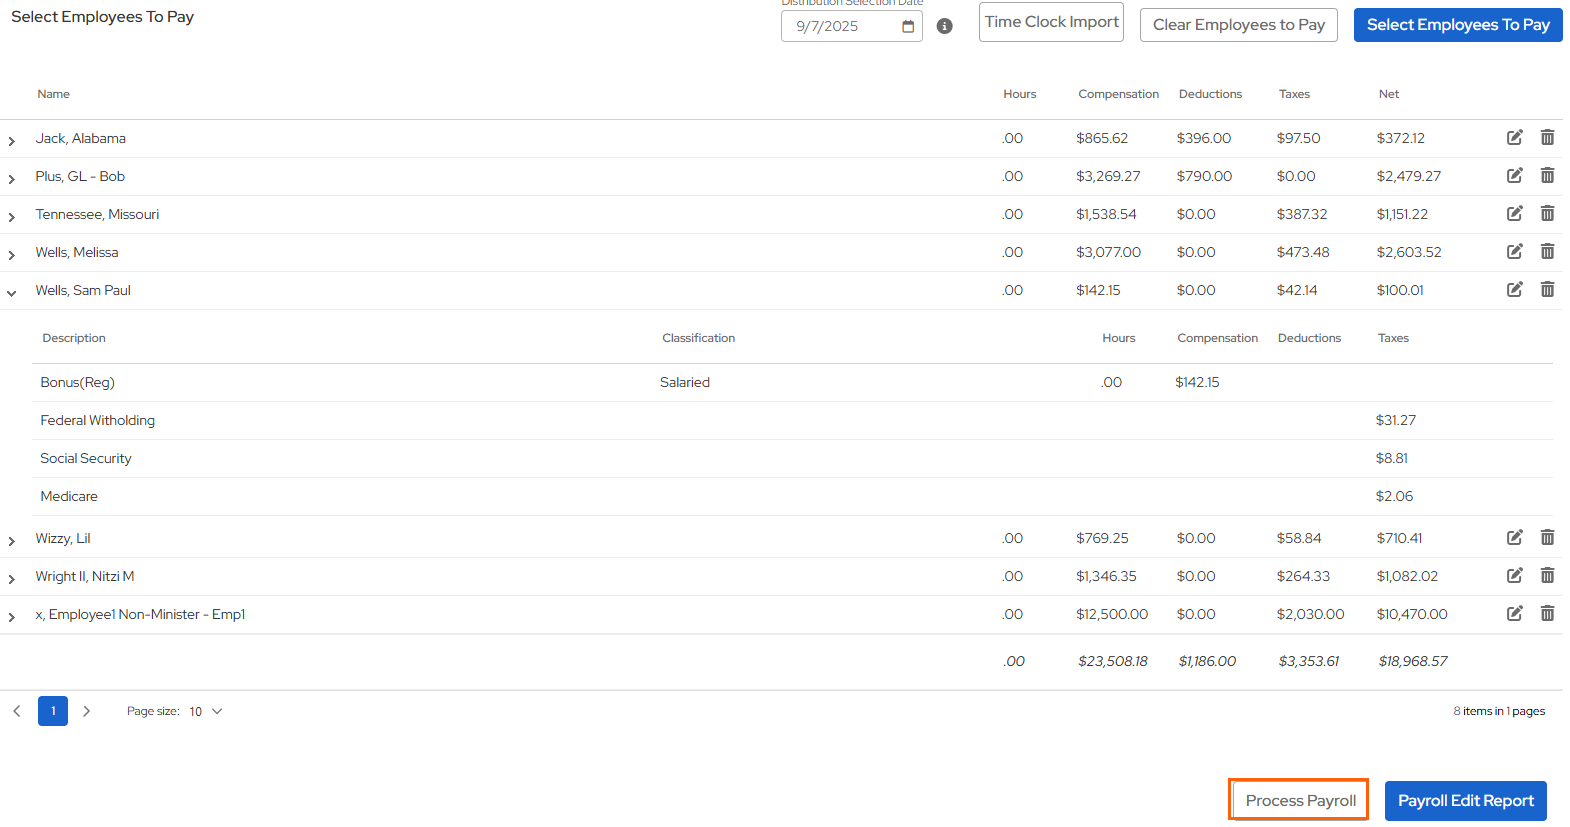The width and height of the screenshot is (1570, 827).
Task: Go to next page arrow in pagination
Action: pos(87,711)
